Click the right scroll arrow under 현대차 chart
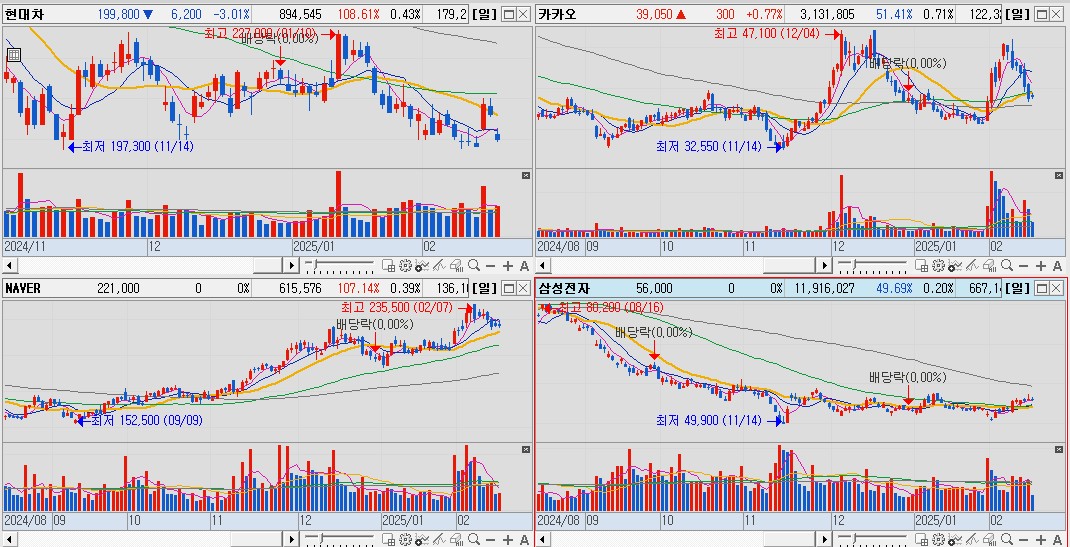1070x547 pixels. (x=292, y=265)
